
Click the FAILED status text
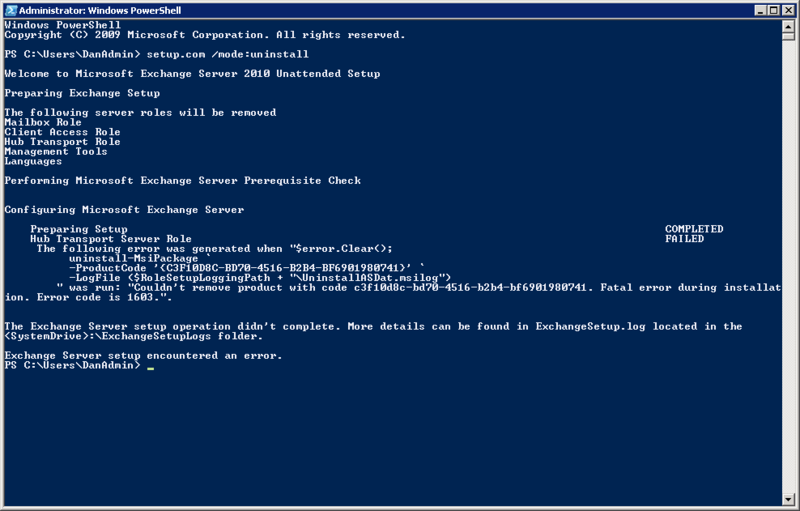coord(684,239)
